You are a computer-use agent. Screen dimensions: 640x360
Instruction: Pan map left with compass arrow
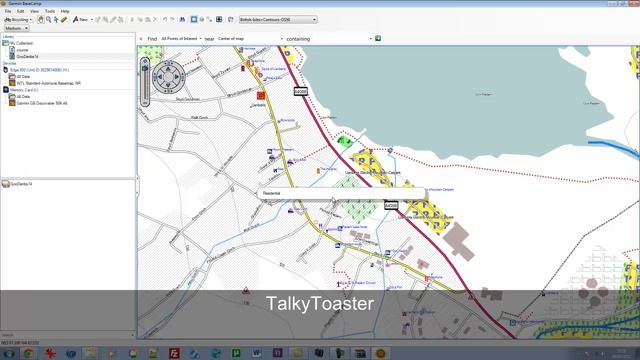160,77
